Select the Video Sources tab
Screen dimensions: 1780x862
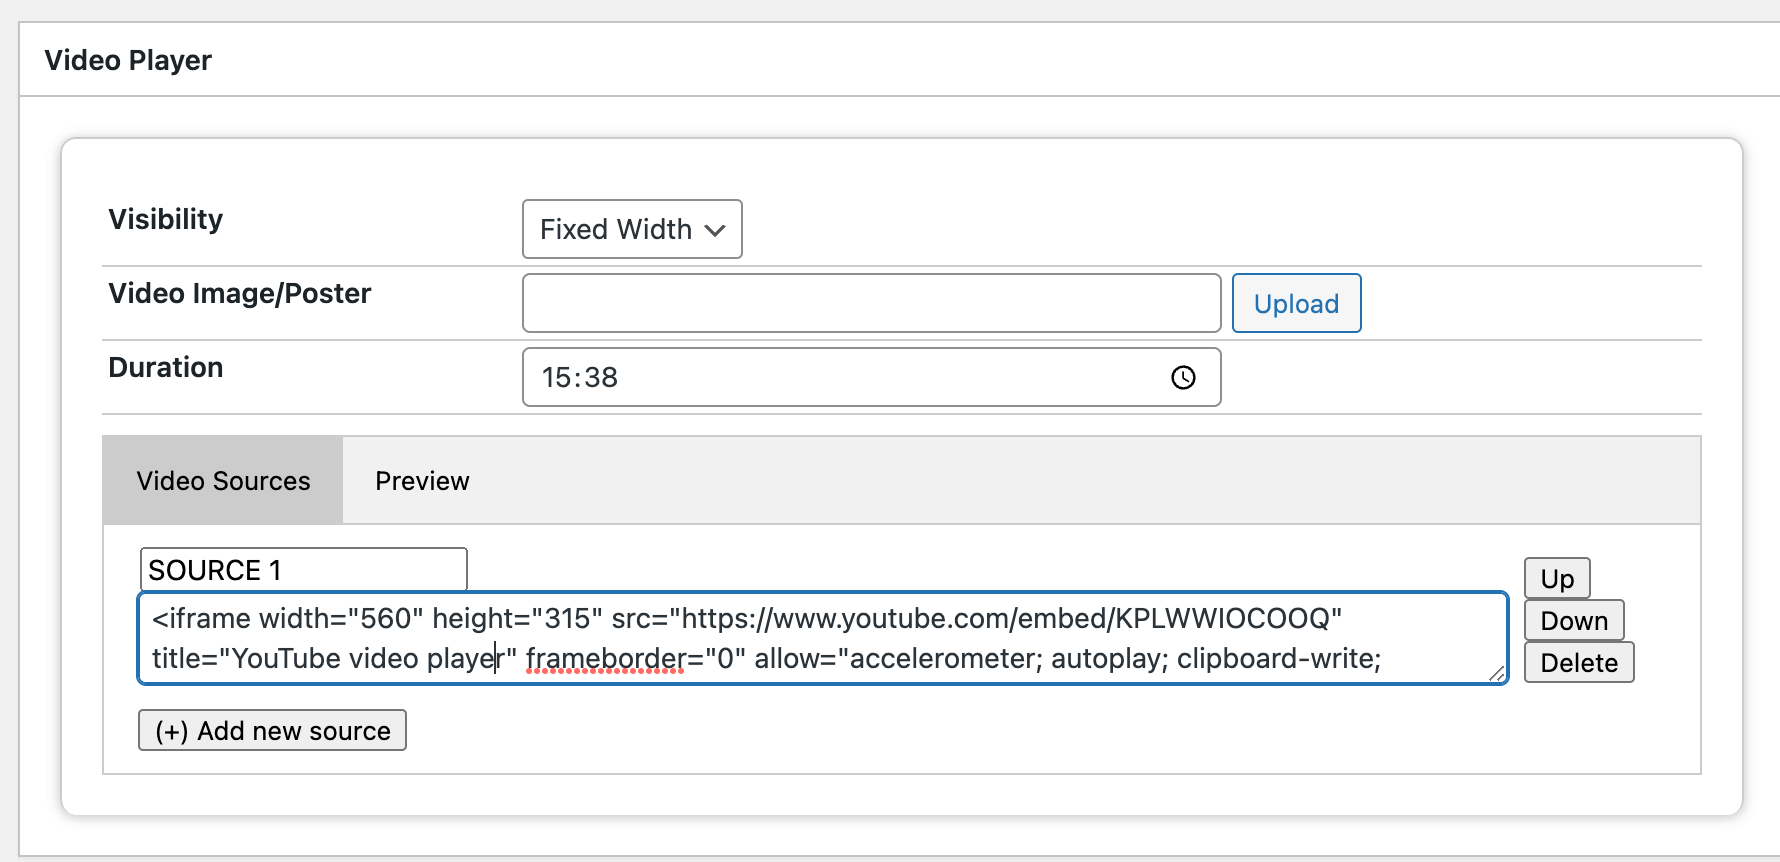[x=223, y=481]
